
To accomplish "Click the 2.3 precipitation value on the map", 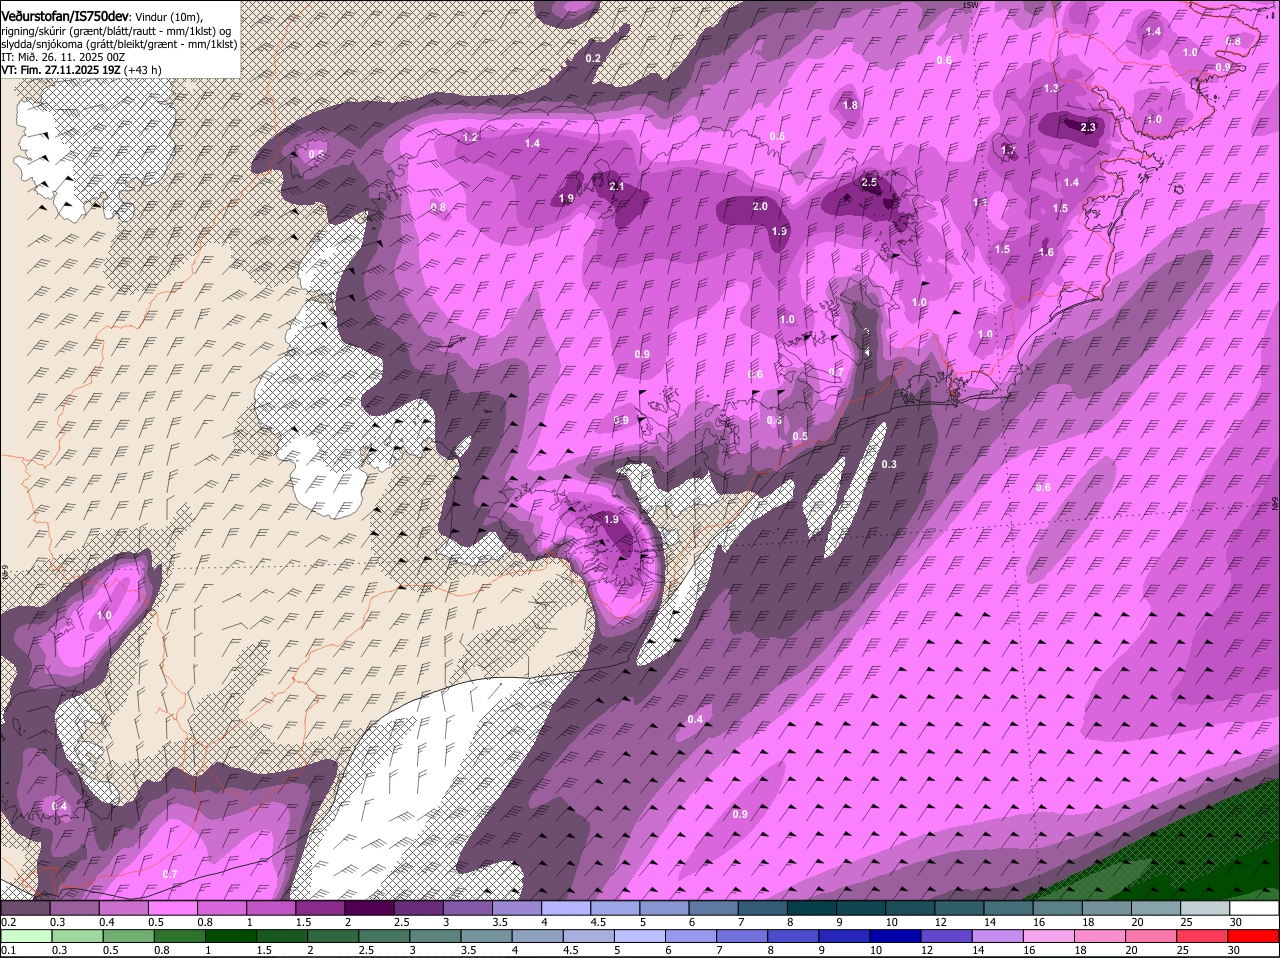I will click(x=1089, y=127).
